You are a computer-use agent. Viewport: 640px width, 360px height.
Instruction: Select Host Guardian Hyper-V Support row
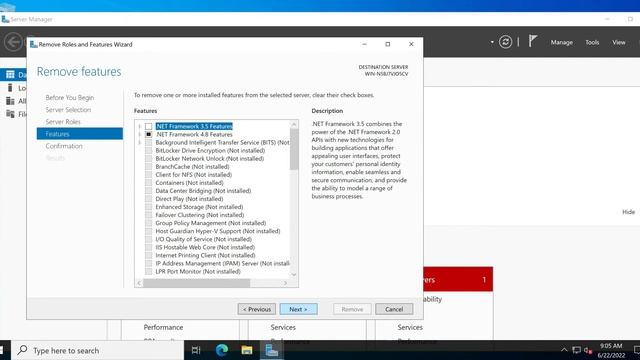218,231
